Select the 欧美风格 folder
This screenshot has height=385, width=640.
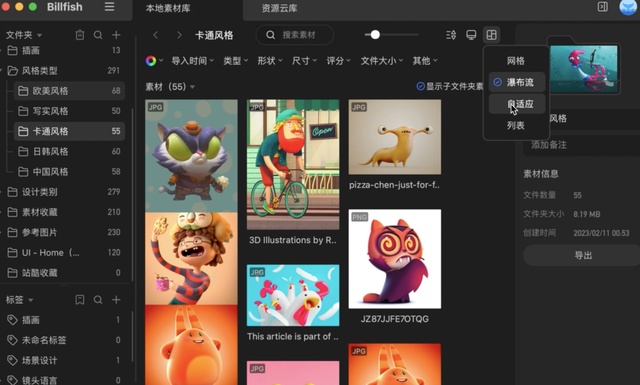tap(69, 91)
